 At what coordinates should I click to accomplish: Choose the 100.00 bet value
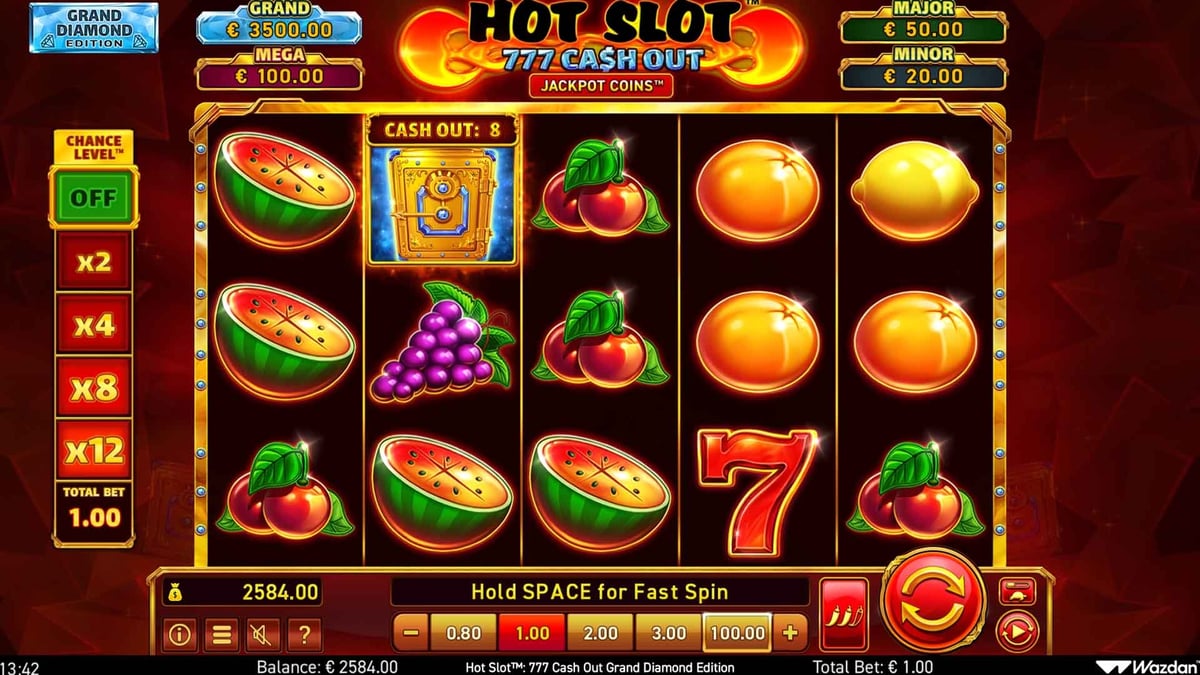(736, 633)
